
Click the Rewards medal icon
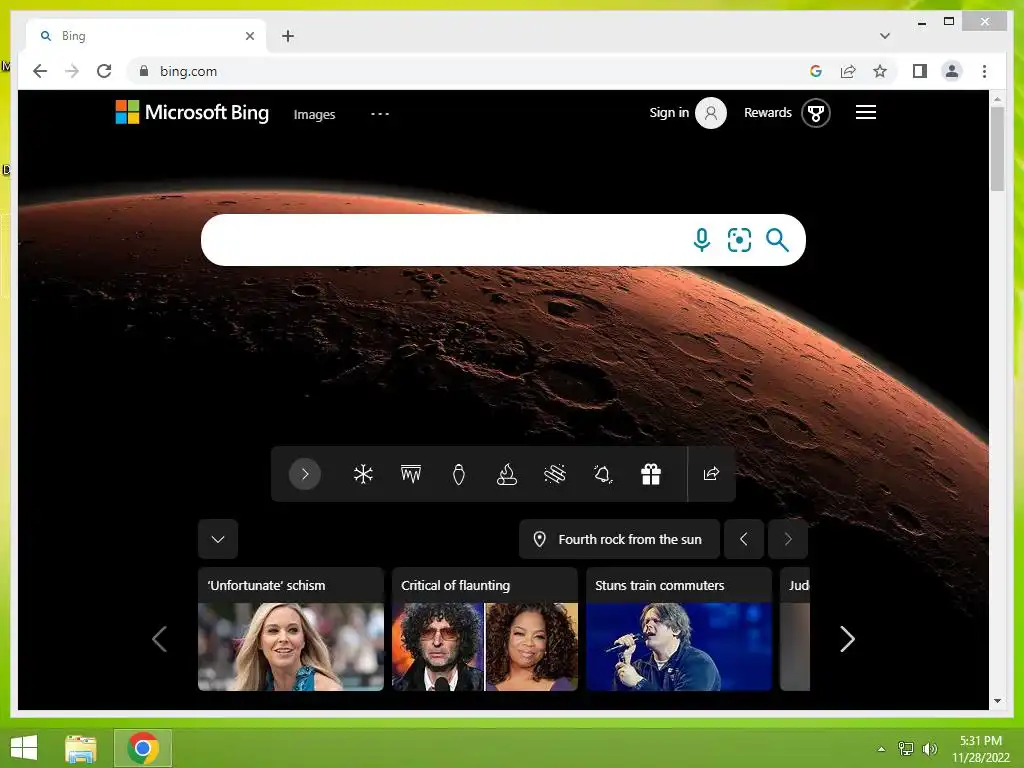(816, 113)
